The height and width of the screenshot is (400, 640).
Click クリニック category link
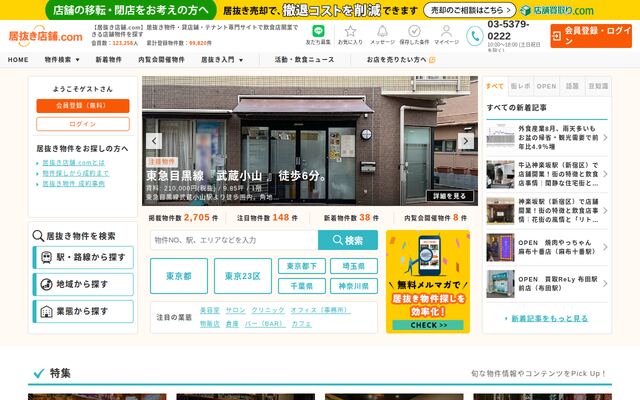tap(268, 310)
